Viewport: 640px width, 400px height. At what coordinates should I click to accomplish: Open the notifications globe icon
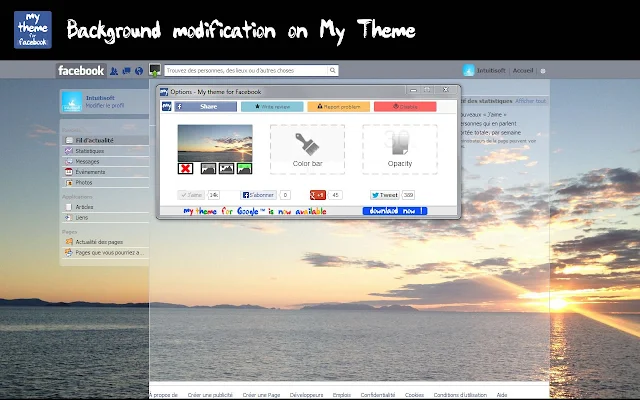pyautogui.click(x=139, y=71)
